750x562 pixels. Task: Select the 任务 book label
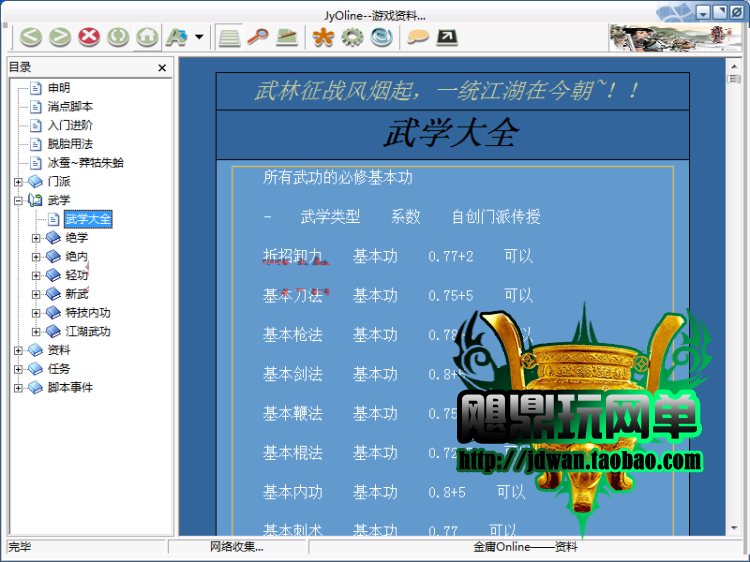coord(59,369)
